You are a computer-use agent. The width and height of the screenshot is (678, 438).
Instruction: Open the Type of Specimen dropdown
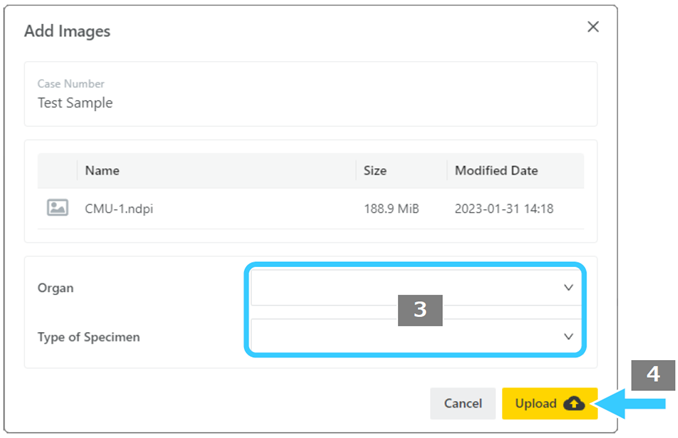[x=416, y=337]
